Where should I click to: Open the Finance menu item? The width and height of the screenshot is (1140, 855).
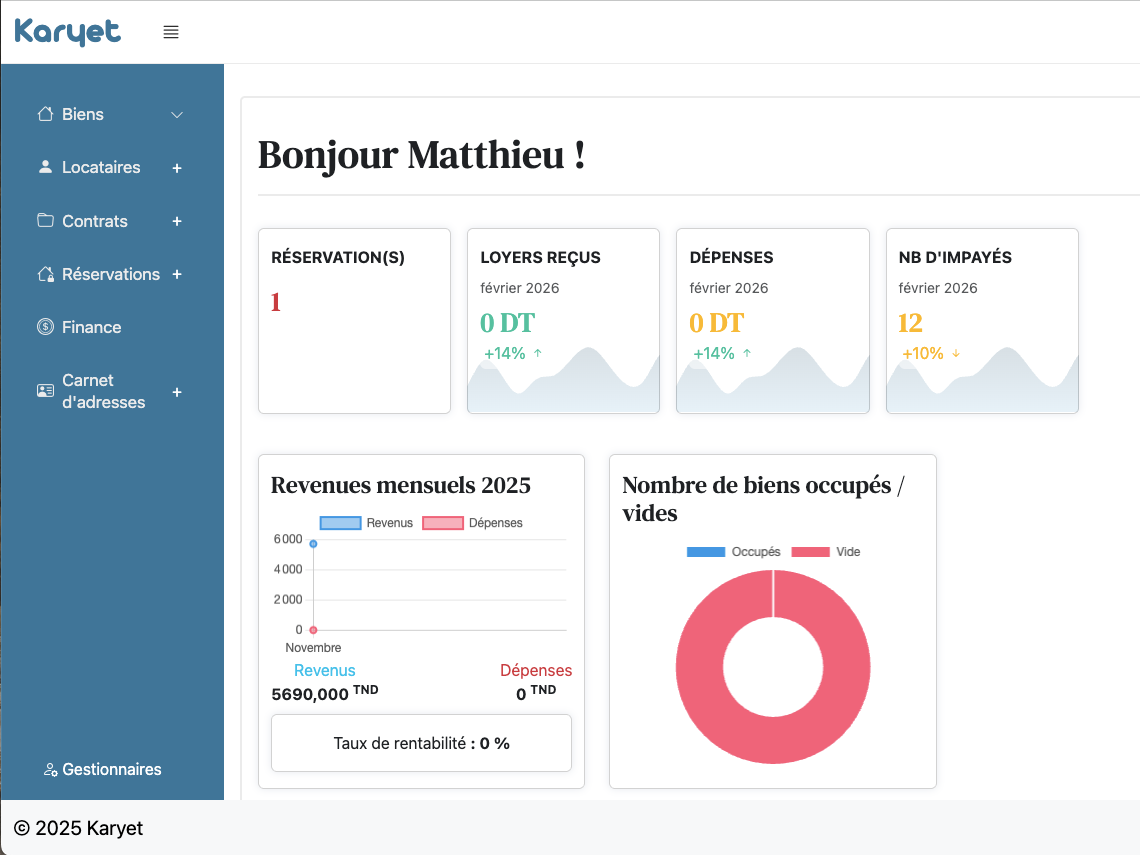[x=91, y=327]
